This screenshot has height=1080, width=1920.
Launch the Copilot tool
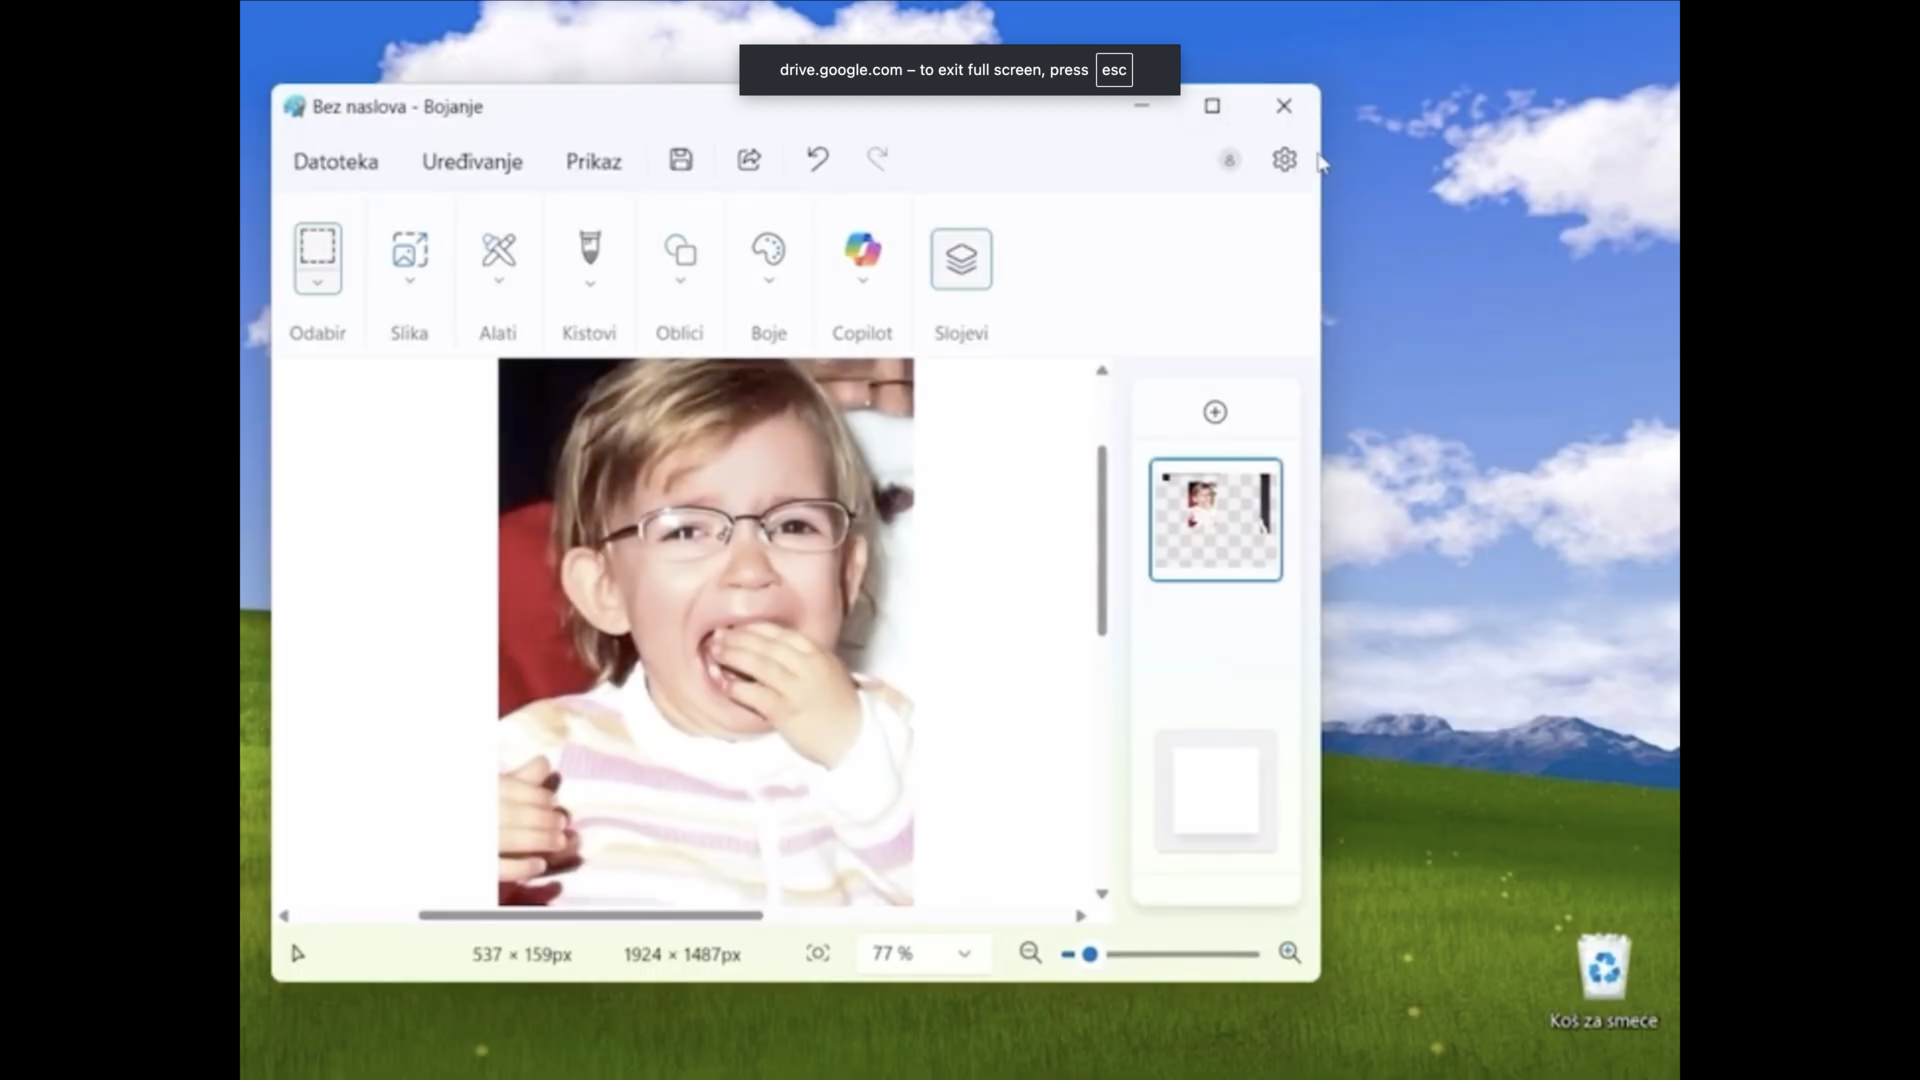[862, 249]
